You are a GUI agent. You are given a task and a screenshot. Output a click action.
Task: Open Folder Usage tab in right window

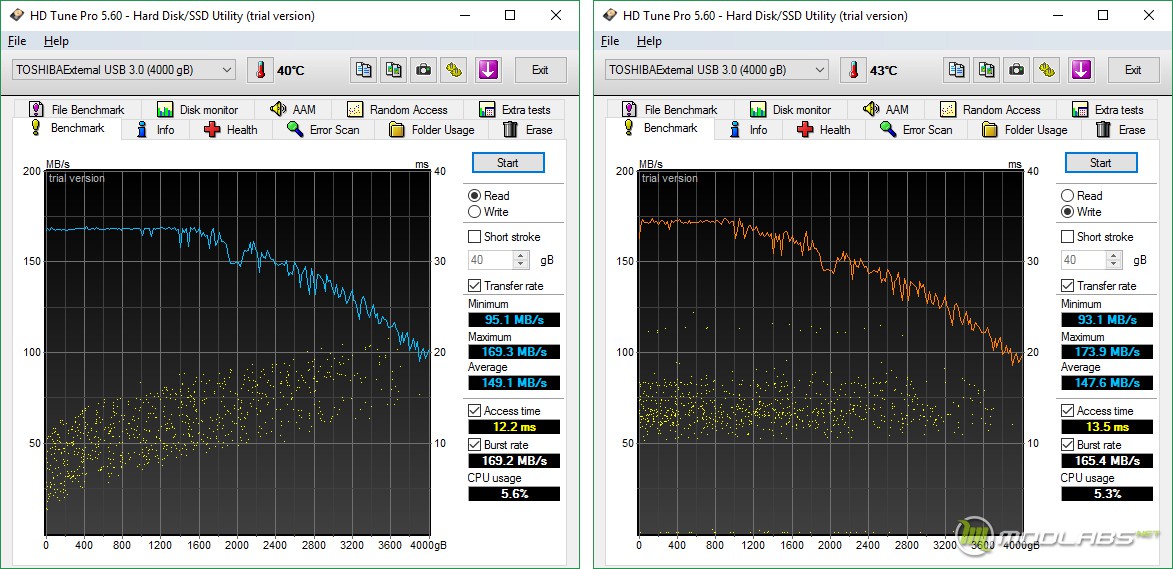pos(1026,129)
